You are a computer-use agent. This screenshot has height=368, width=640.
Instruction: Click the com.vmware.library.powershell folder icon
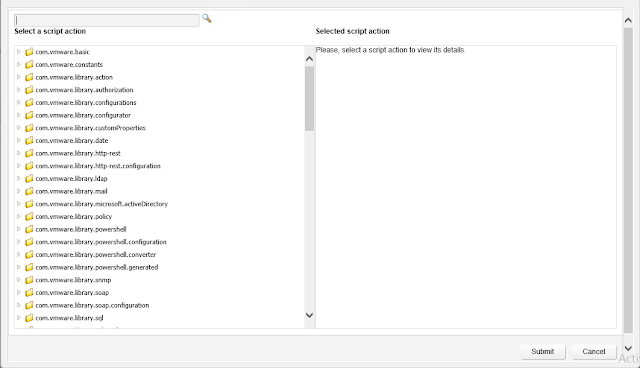click(29, 229)
